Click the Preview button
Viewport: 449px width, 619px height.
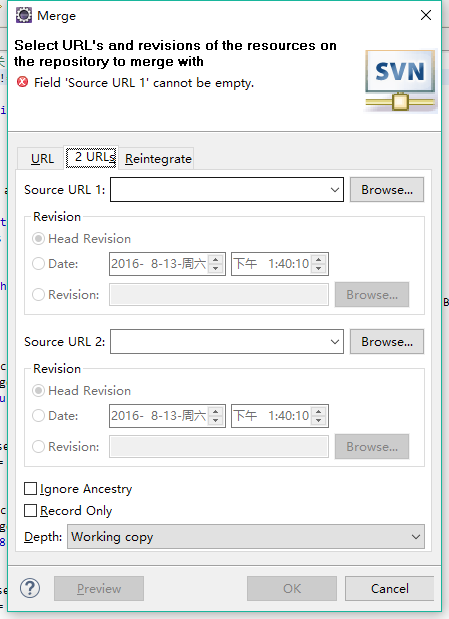99,589
